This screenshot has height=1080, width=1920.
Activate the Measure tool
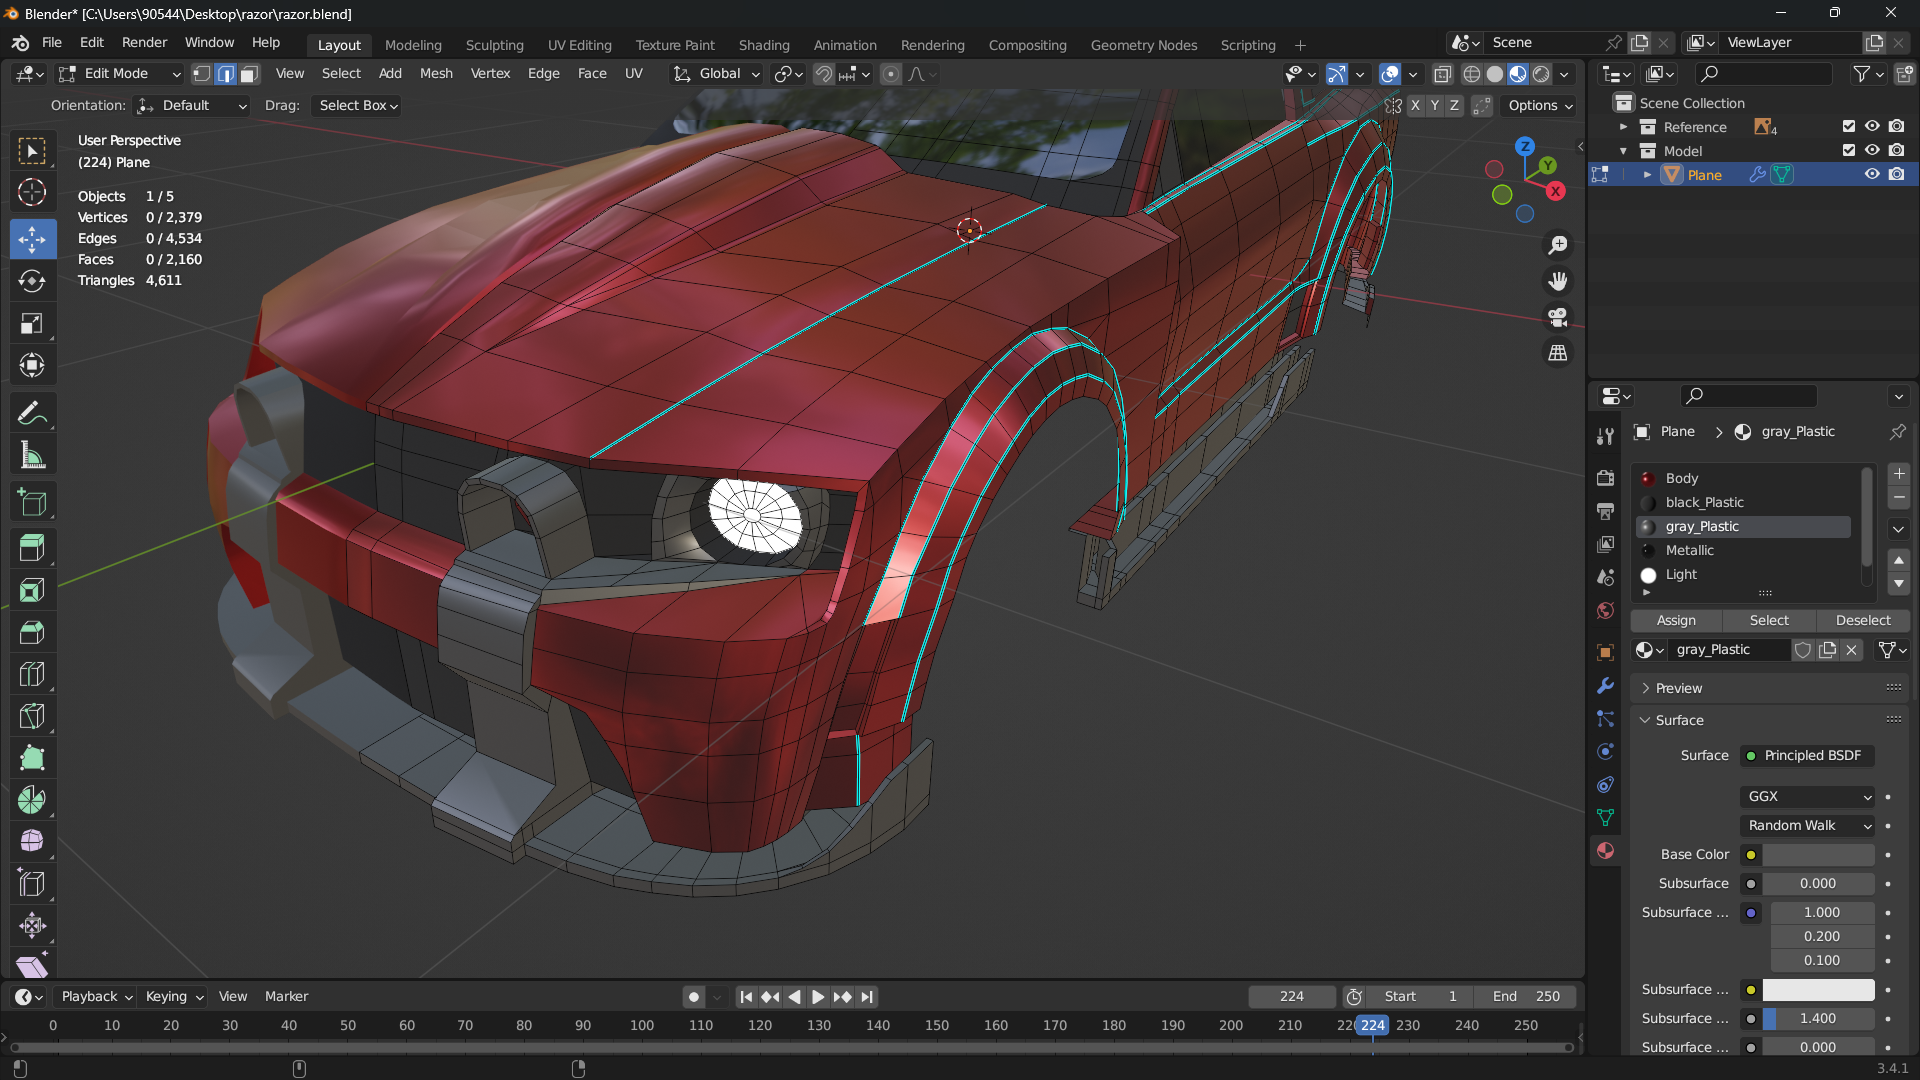click(32, 456)
